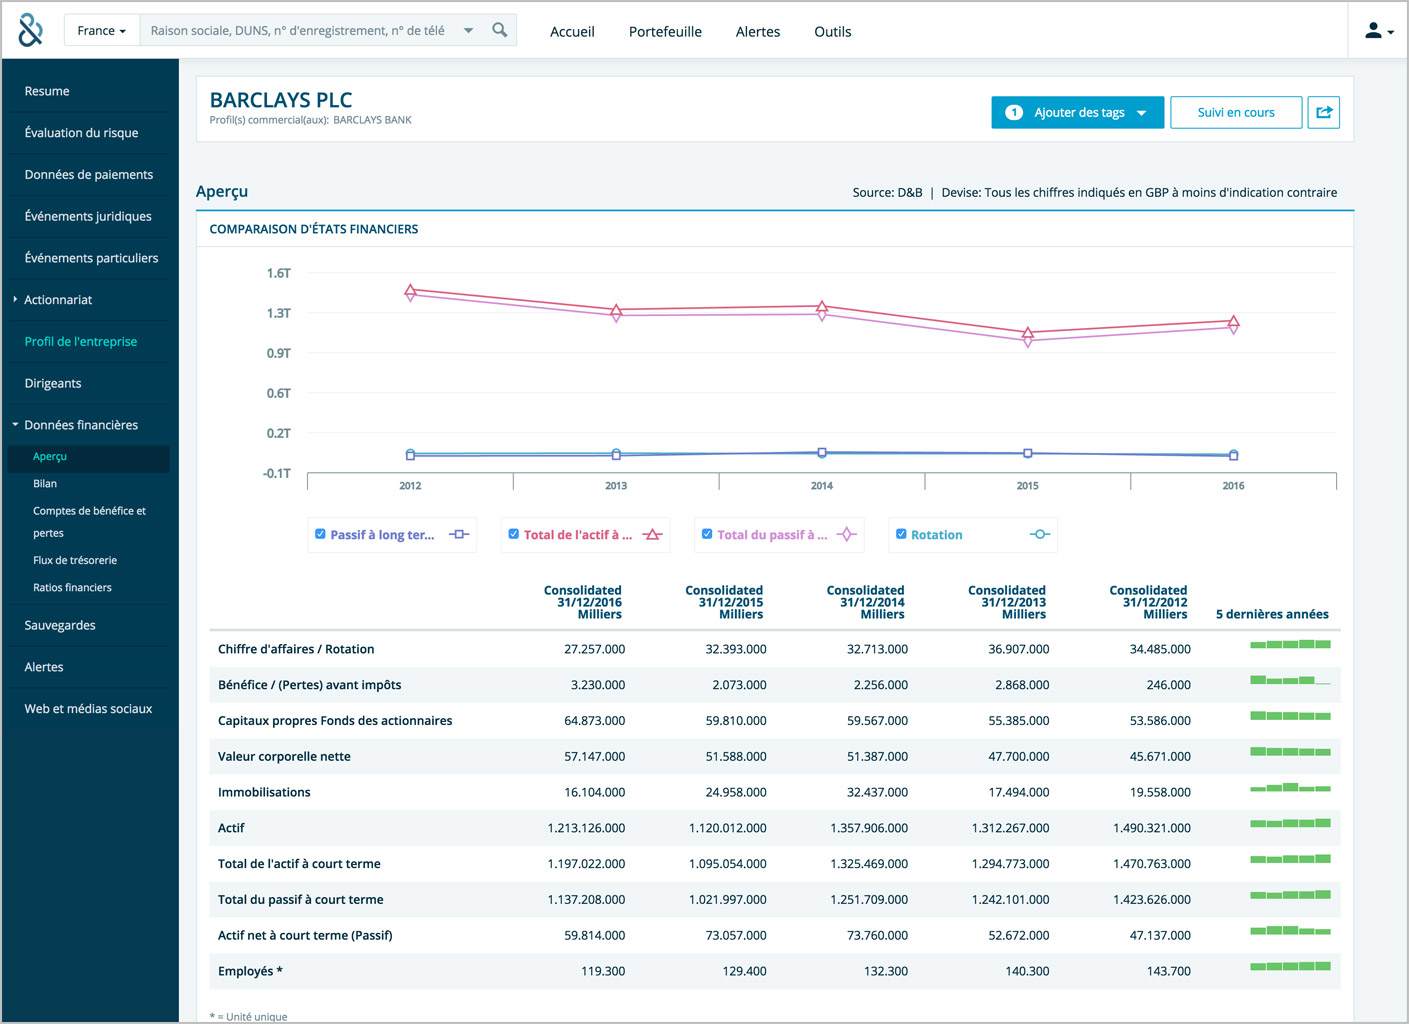
Task: Toggle Total de l'actif checkbox
Action: pyautogui.click(x=513, y=534)
